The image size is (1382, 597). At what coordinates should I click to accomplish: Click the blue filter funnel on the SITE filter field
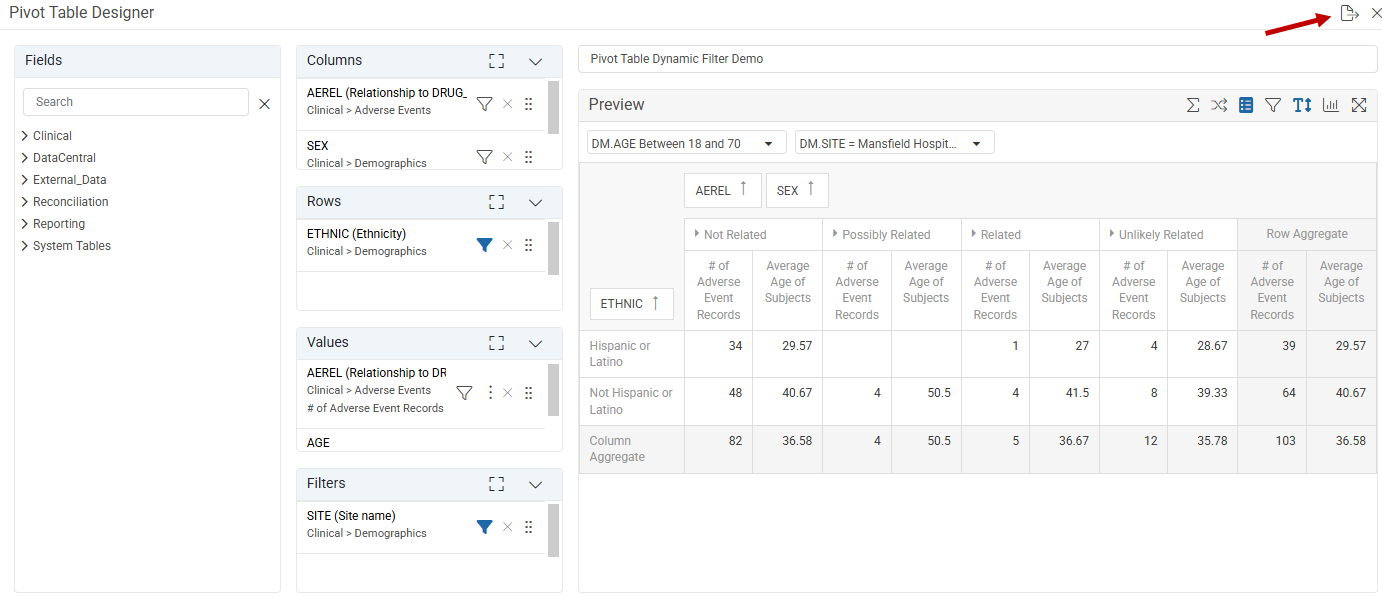pyautogui.click(x=484, y=527)
